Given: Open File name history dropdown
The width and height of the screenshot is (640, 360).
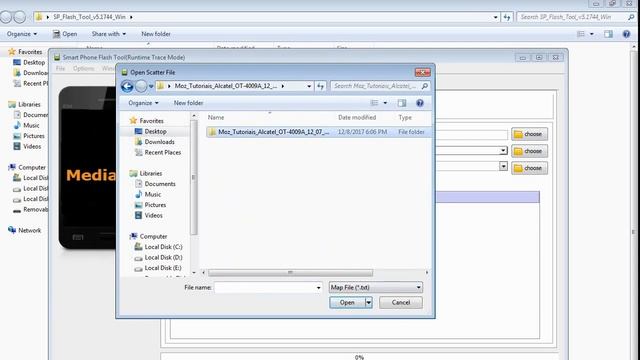Looking at the screenshot, I should pyautogui.click(x=318, y=288).
